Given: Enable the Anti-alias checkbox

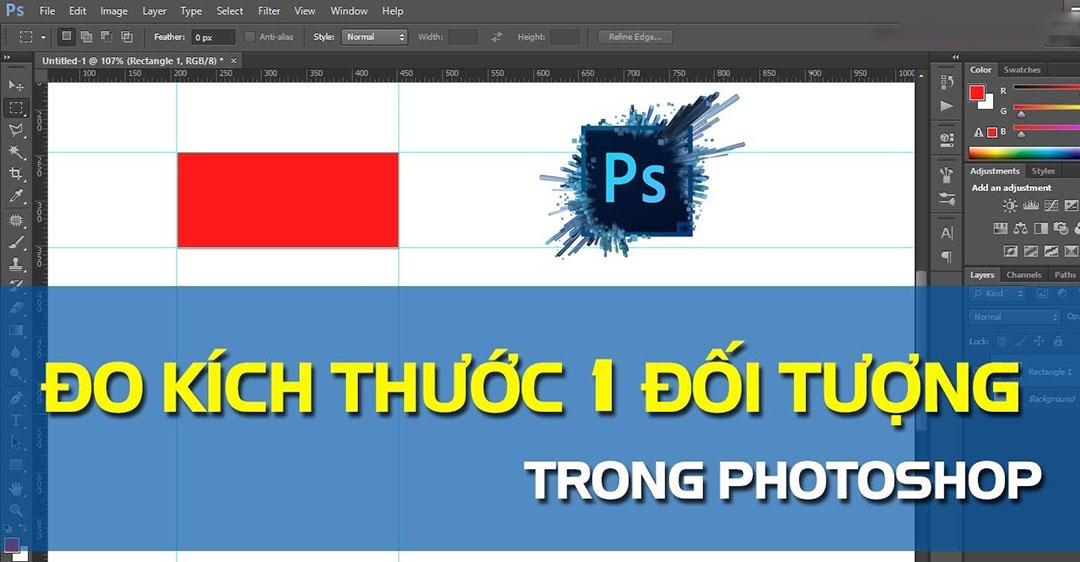Looking at the screenshot, I should 249,37.
